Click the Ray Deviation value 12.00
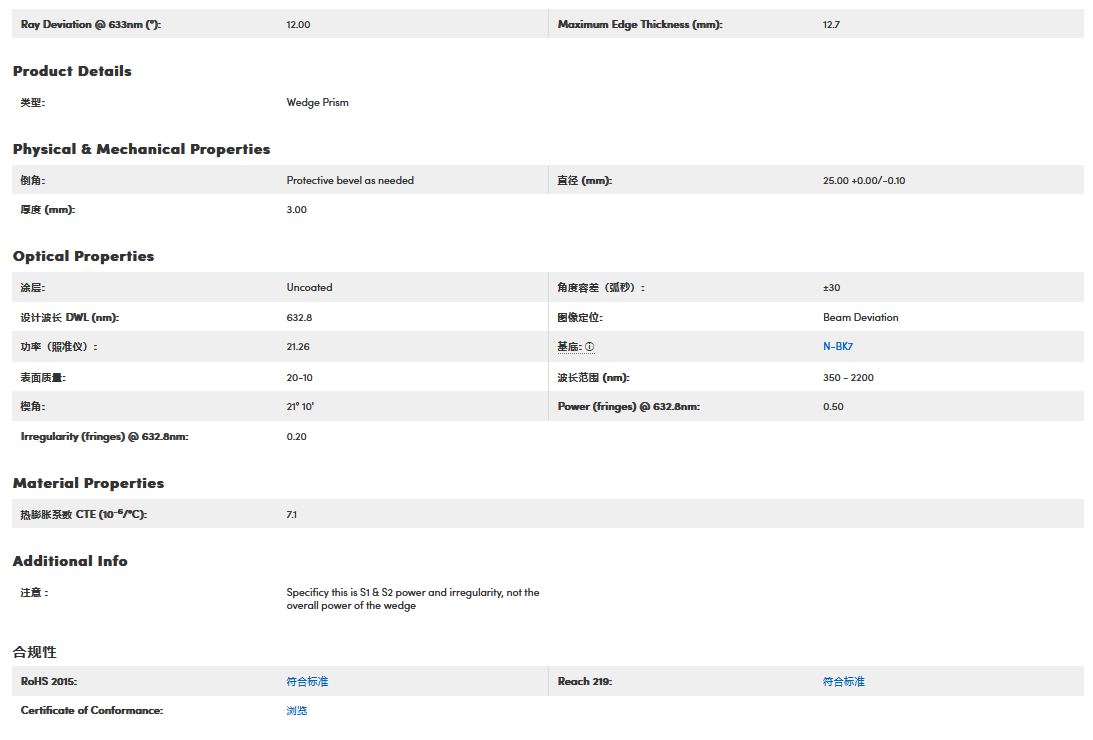The width and height of the screenshot is (1093, 740). coord(298,24)
